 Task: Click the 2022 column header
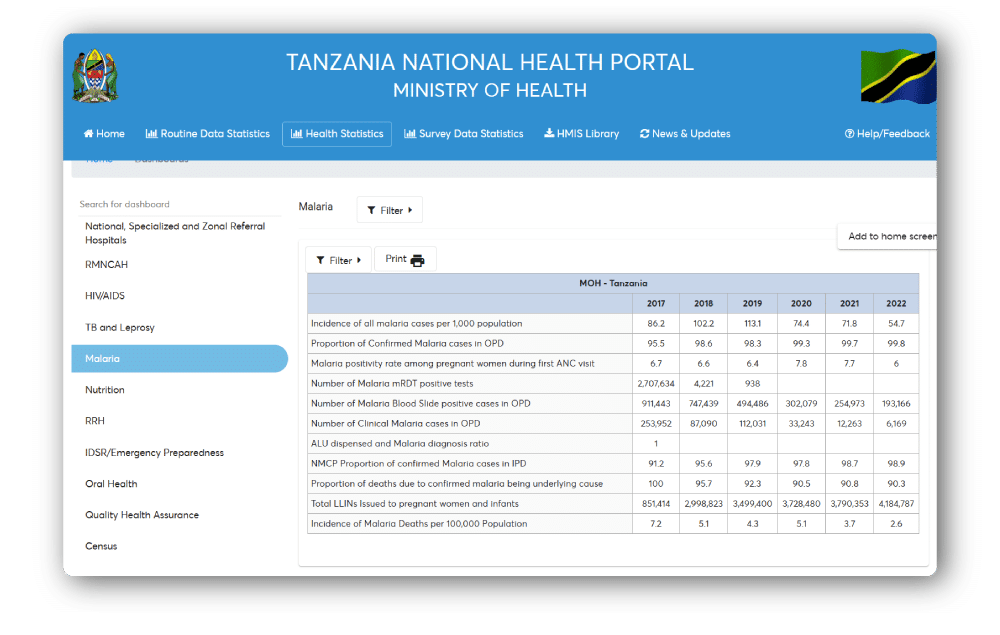click(x=896, y=303)
